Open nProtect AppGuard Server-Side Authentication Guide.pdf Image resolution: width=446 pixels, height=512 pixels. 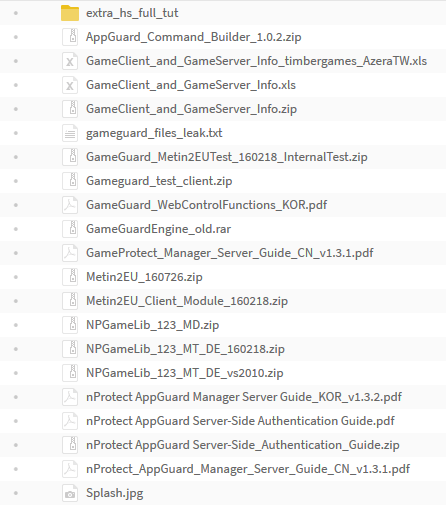coord(240,421)
